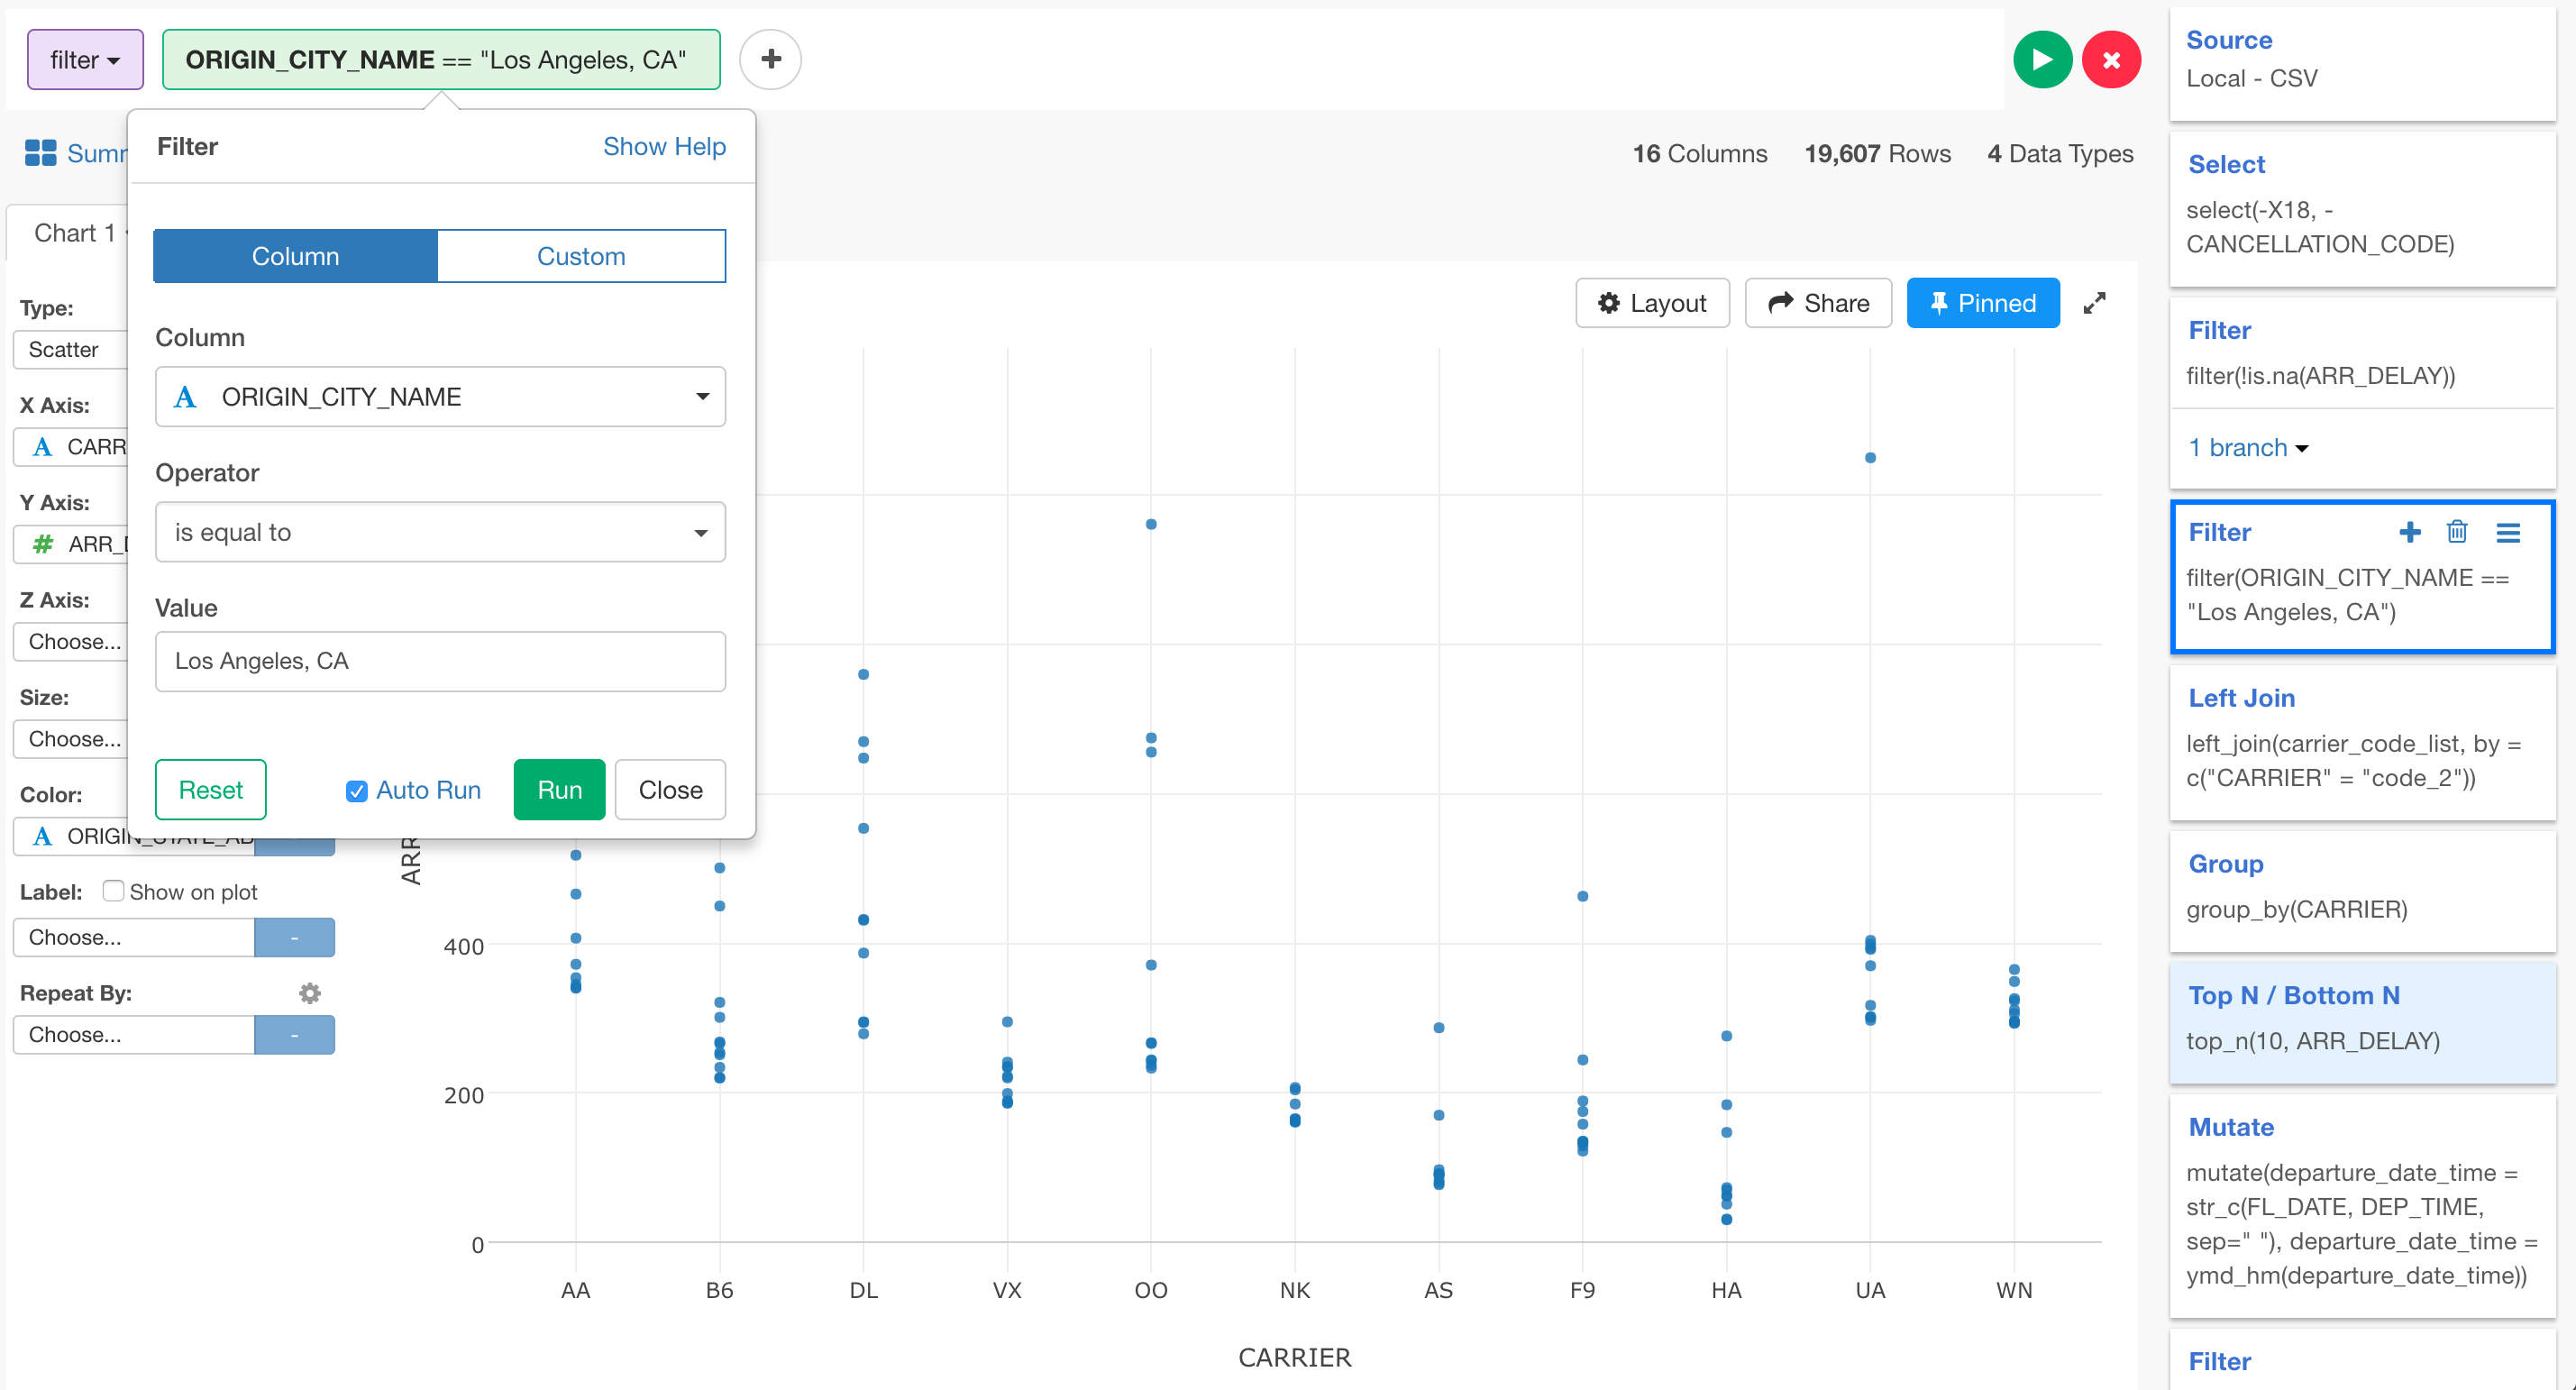
Task: Open Summary view with the grid icon
Action: point(40,152)
